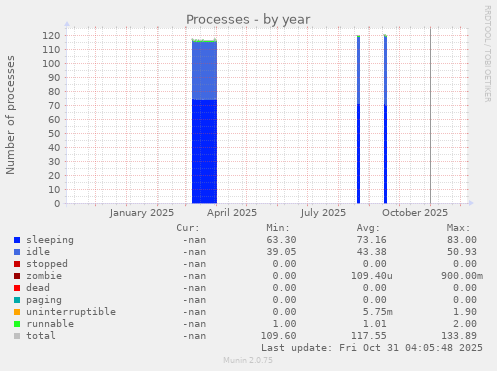Click total max value 133.89

459,336
